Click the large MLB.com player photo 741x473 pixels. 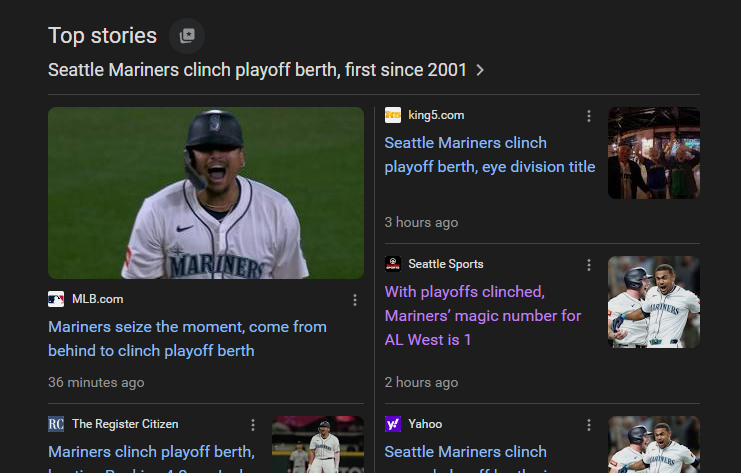(x=206, y=193)
